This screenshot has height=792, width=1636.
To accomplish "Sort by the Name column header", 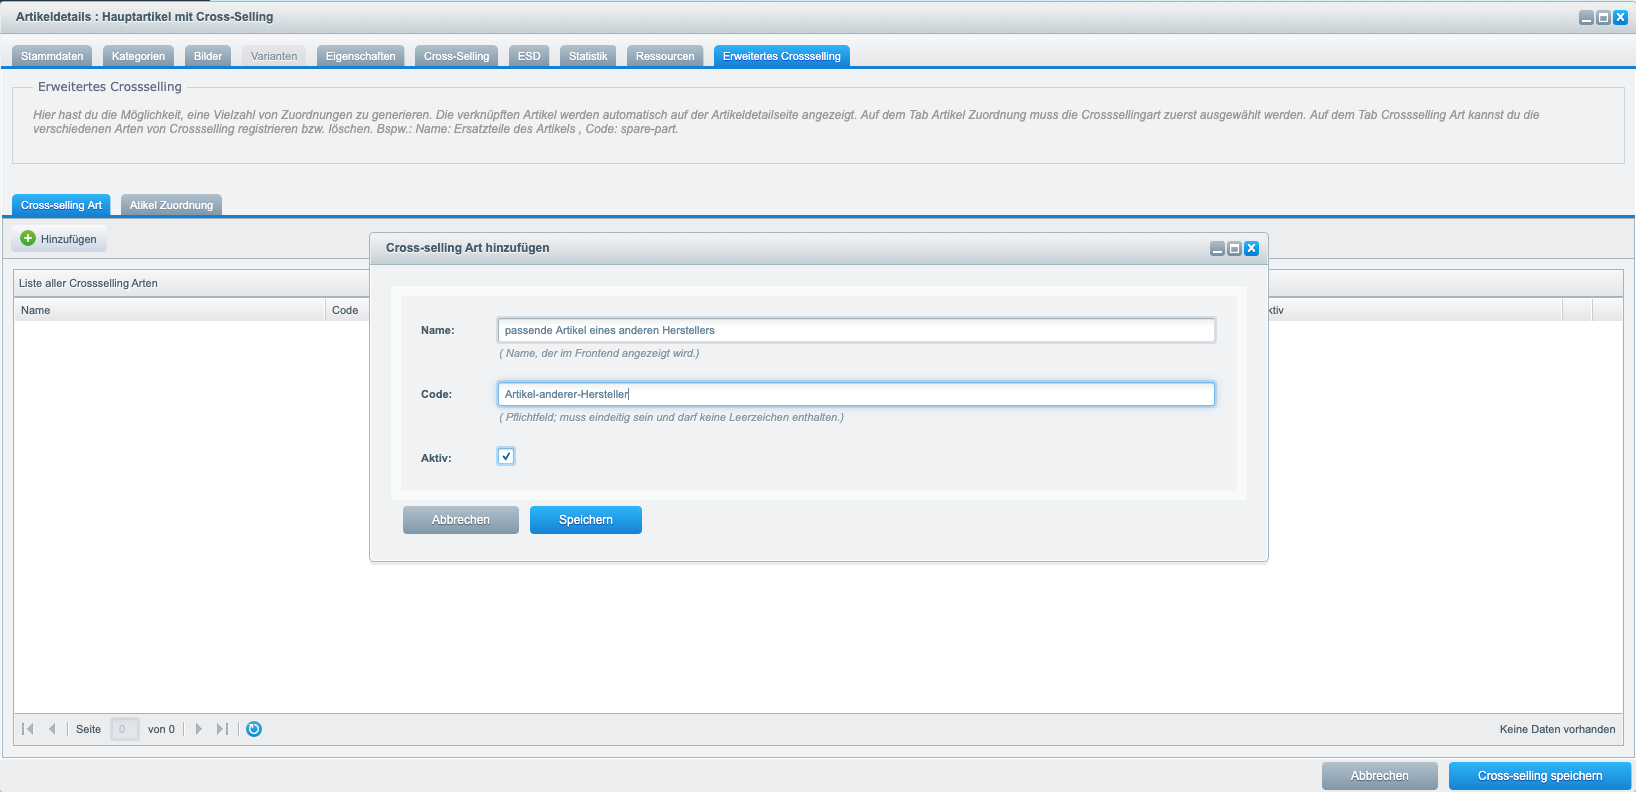I will [170, 310].
